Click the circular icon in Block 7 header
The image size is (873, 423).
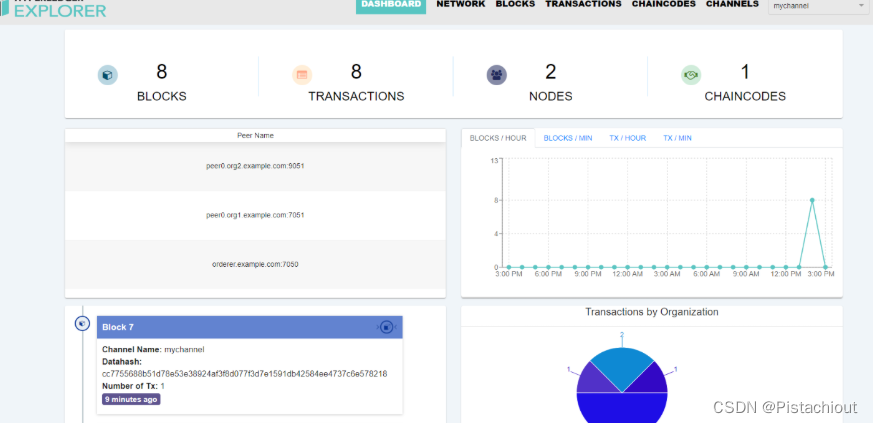tap(387, 327)
